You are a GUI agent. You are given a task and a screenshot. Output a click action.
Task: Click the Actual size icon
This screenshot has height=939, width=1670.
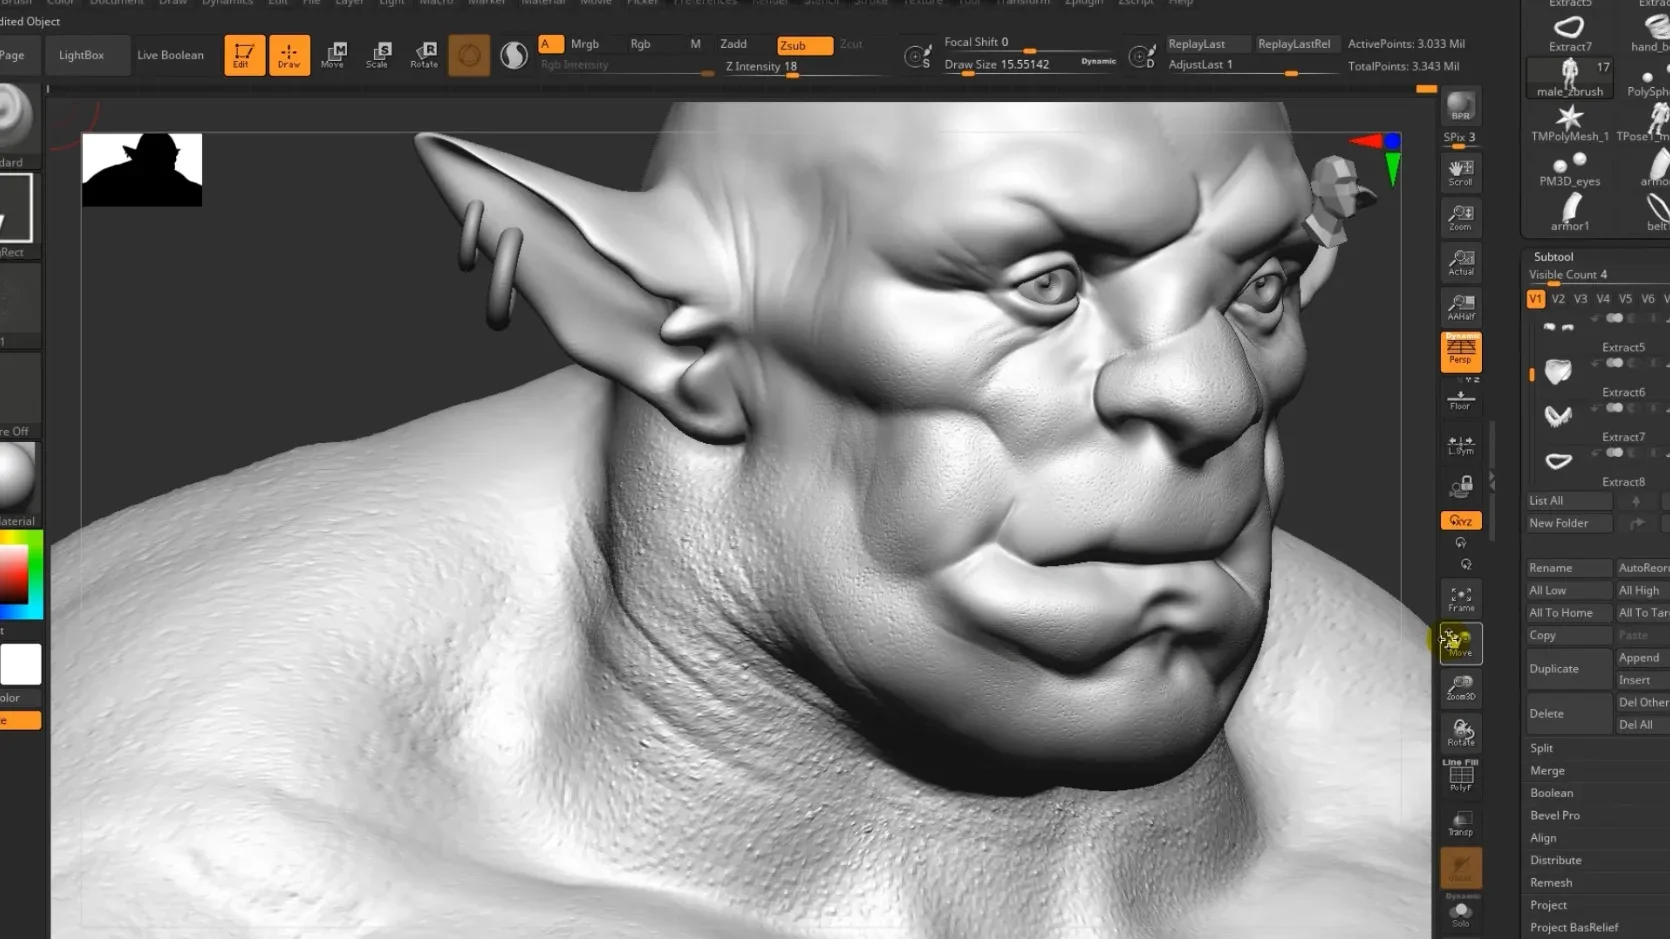1461,263
